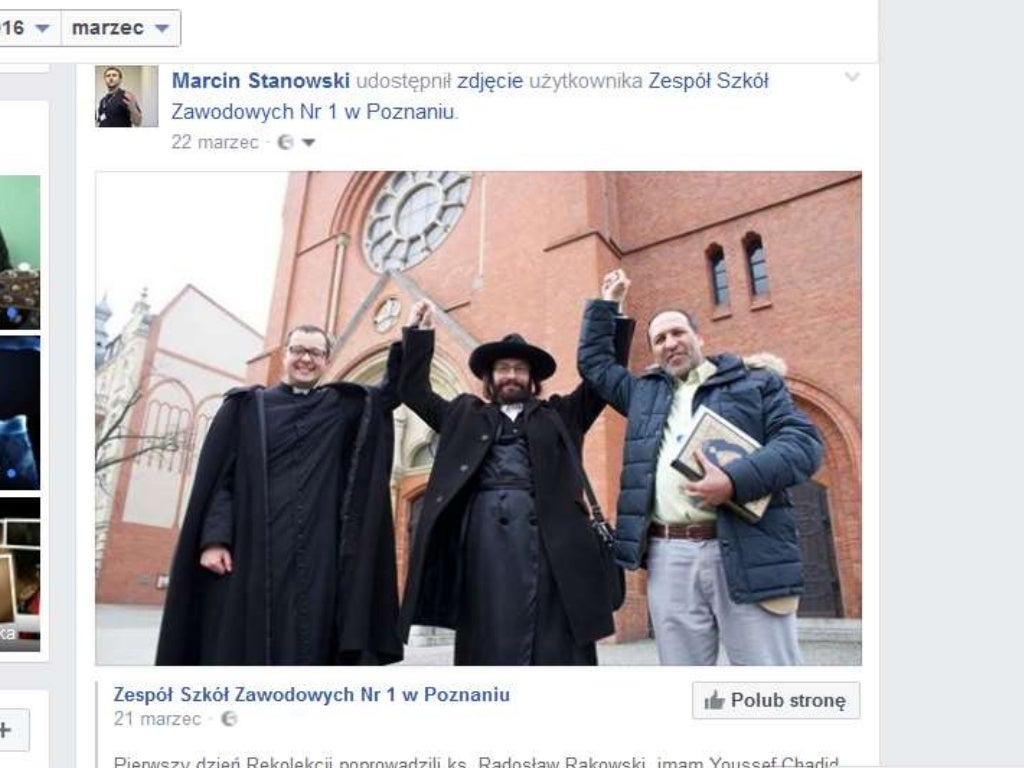Click the zdjęcie link in post header
Screen dimensions: 1024x768
pyautogui.click(x=490, y=81)
